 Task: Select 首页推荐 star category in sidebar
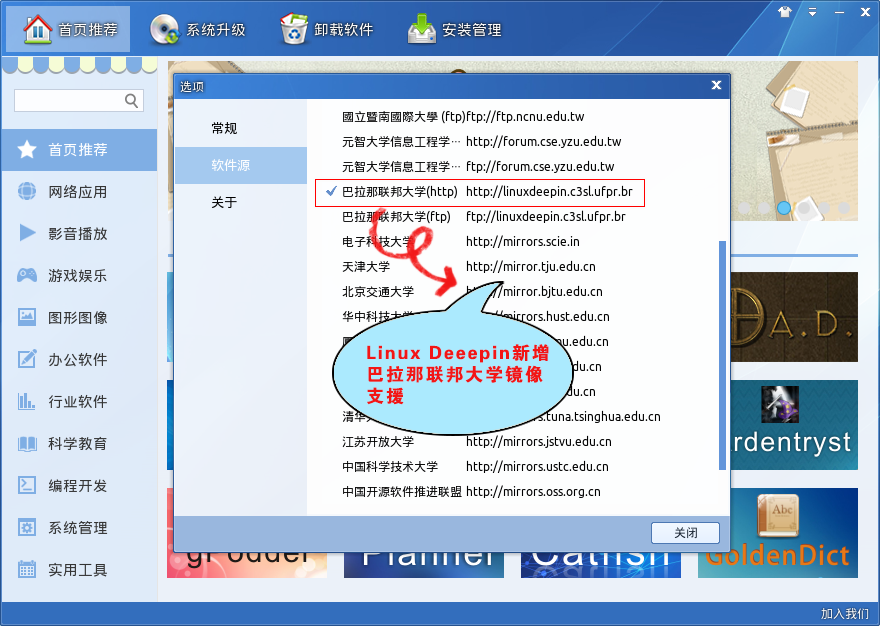79,150
